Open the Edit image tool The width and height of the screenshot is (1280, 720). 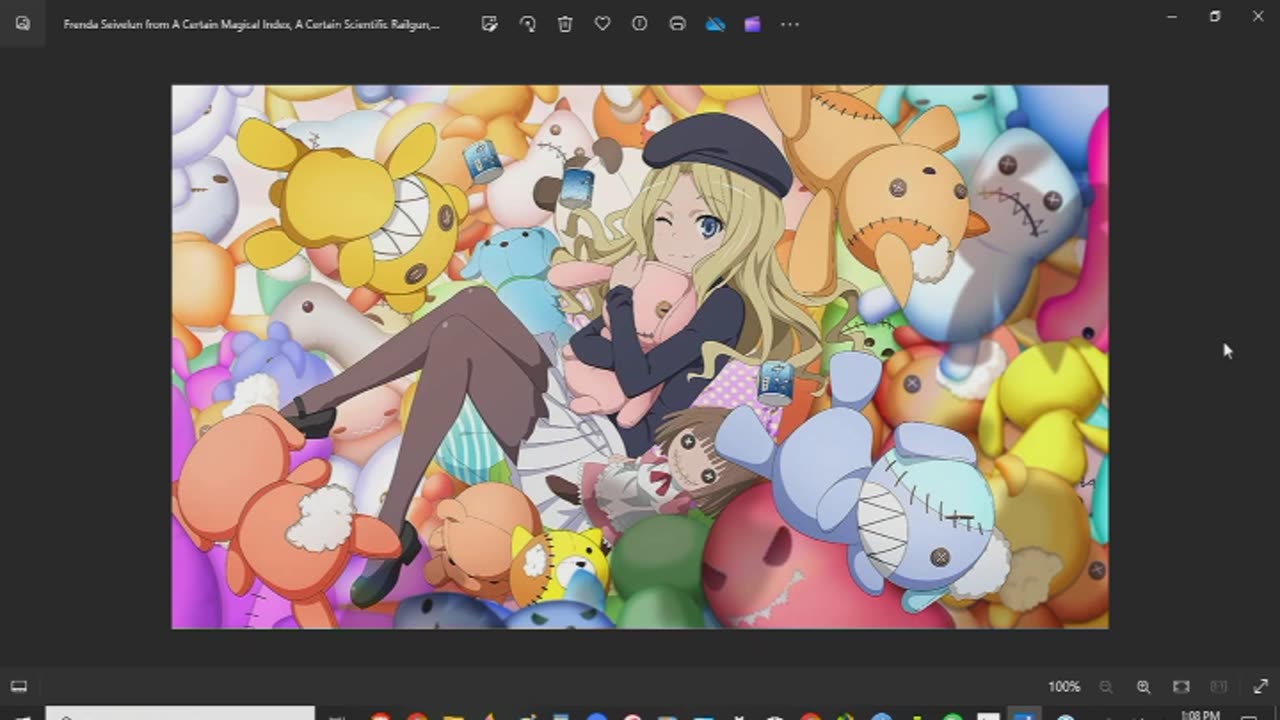click(489, 24)
